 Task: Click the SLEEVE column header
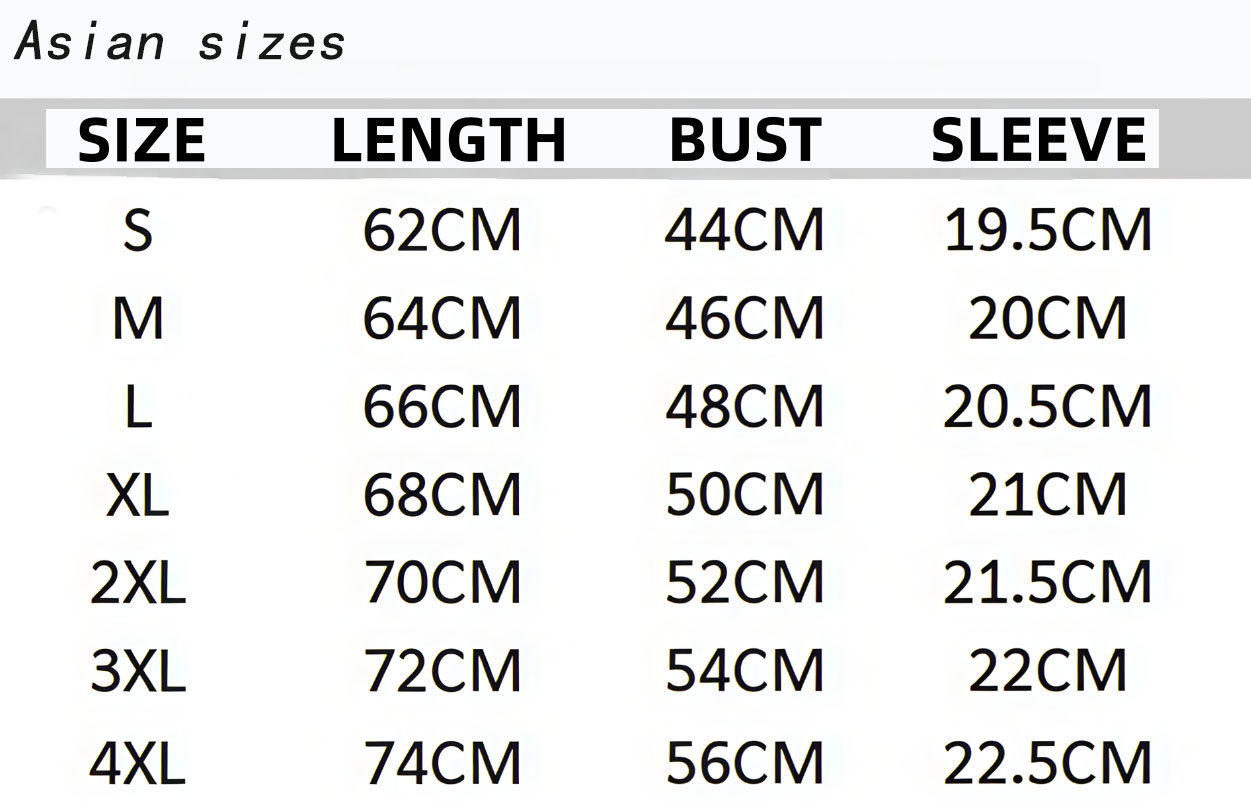pos(1039,140)
